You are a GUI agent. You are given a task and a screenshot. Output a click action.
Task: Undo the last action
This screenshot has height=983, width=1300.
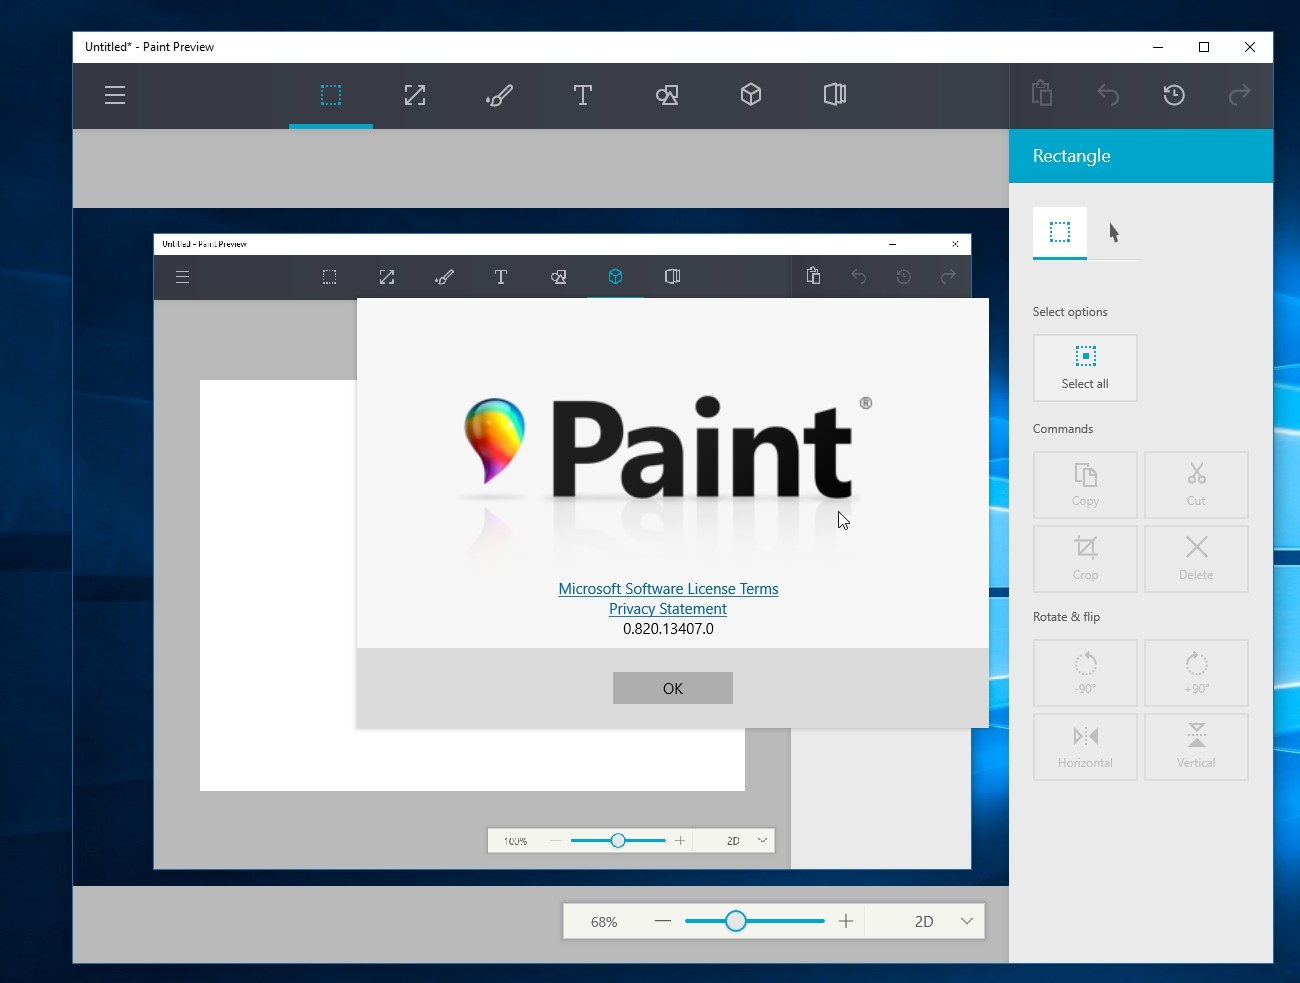[1109, 95]
